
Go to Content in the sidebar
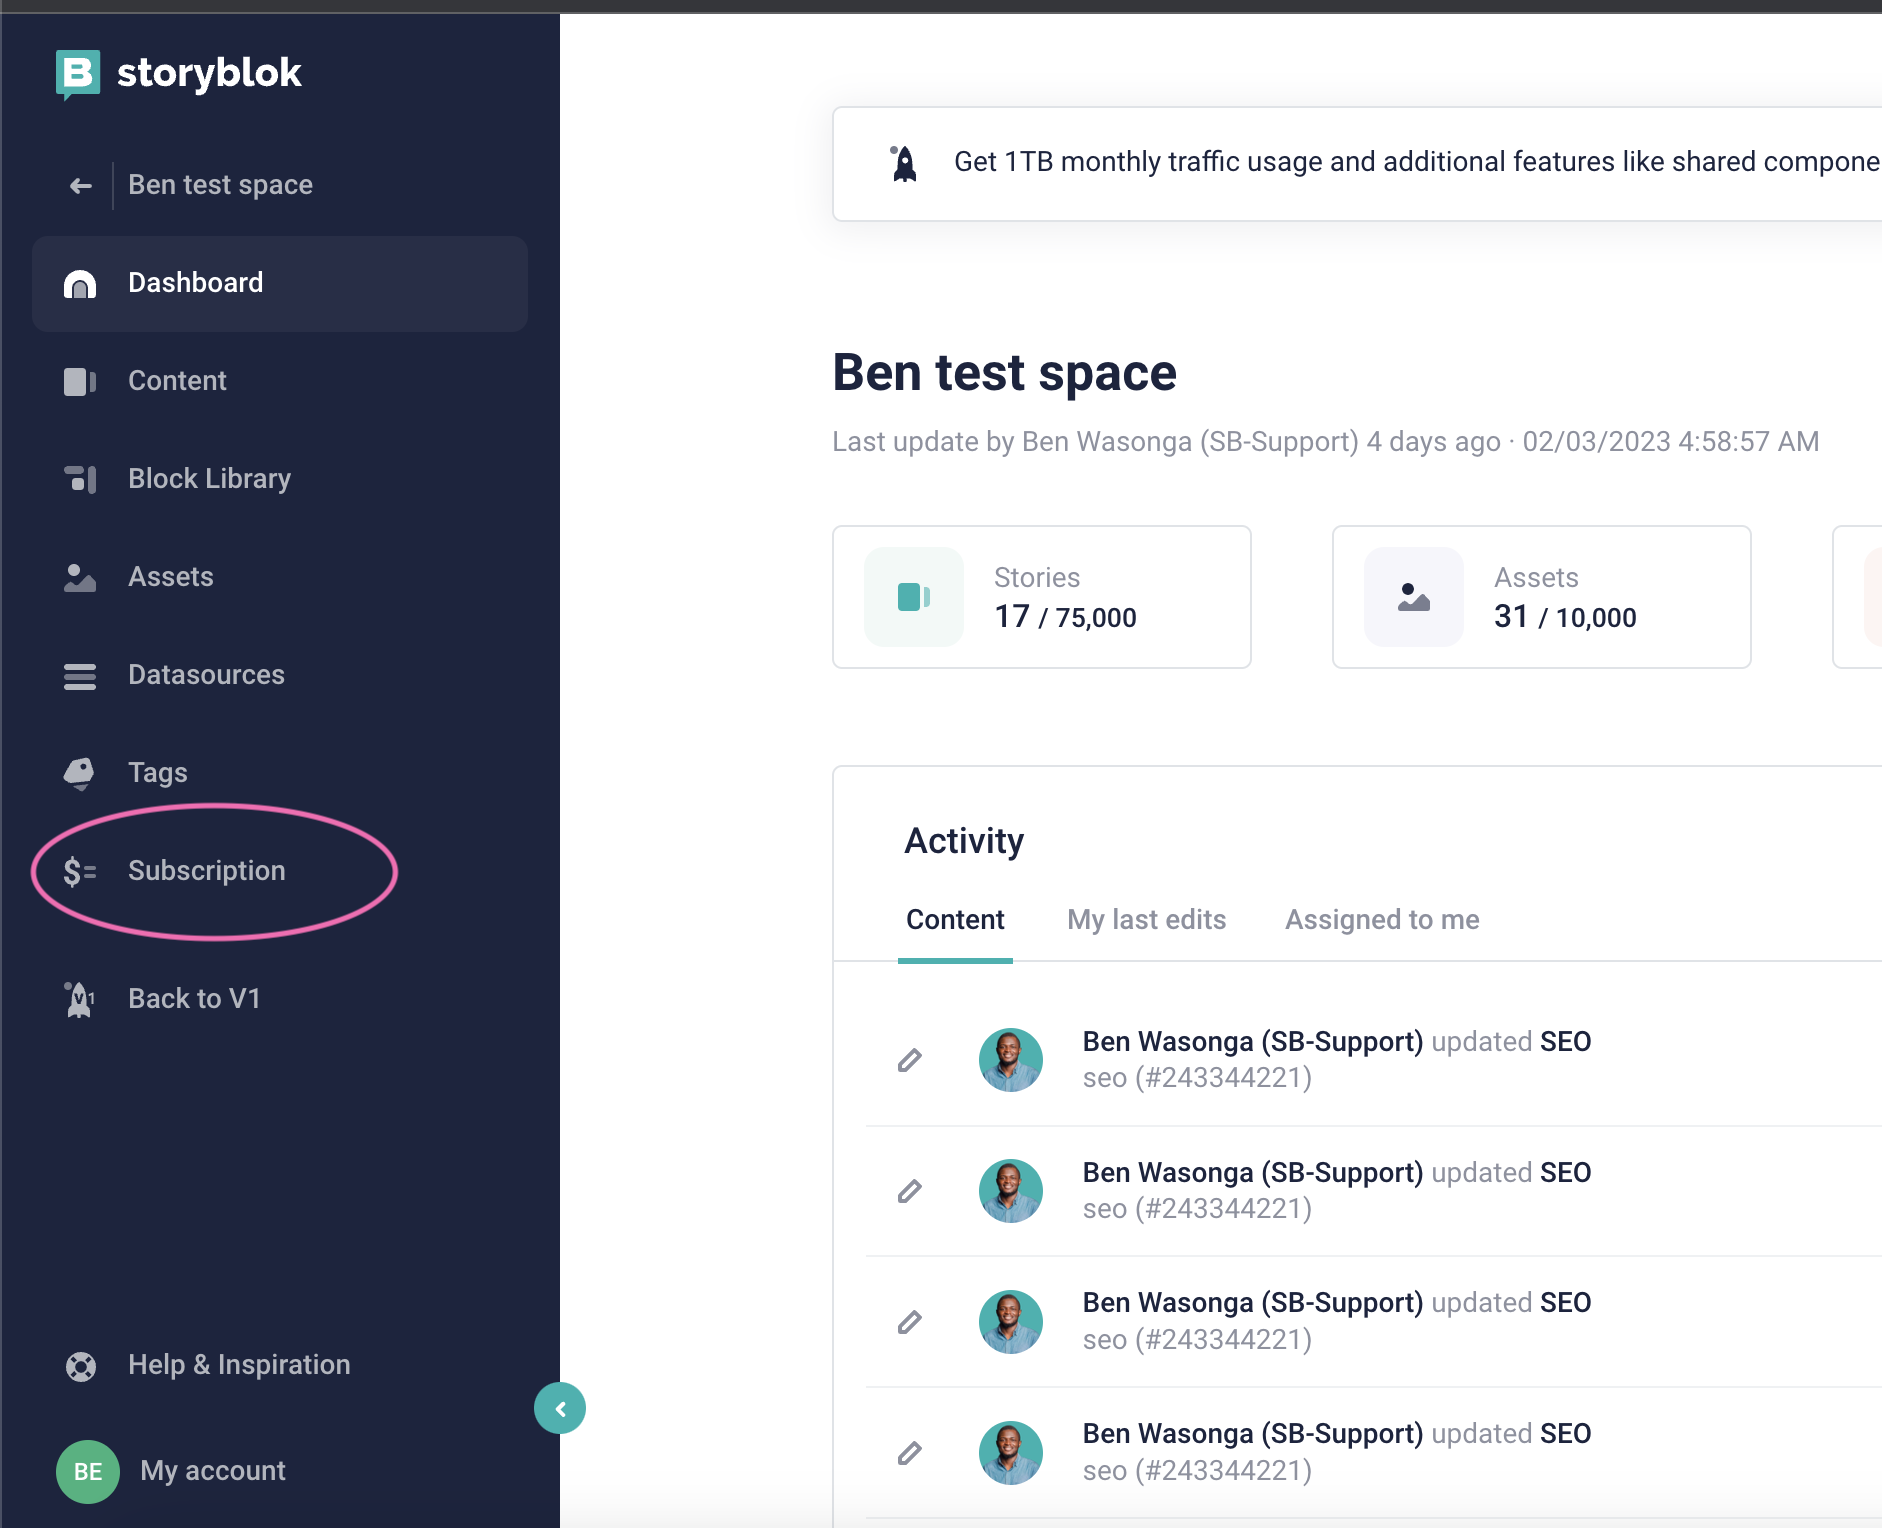280,381
